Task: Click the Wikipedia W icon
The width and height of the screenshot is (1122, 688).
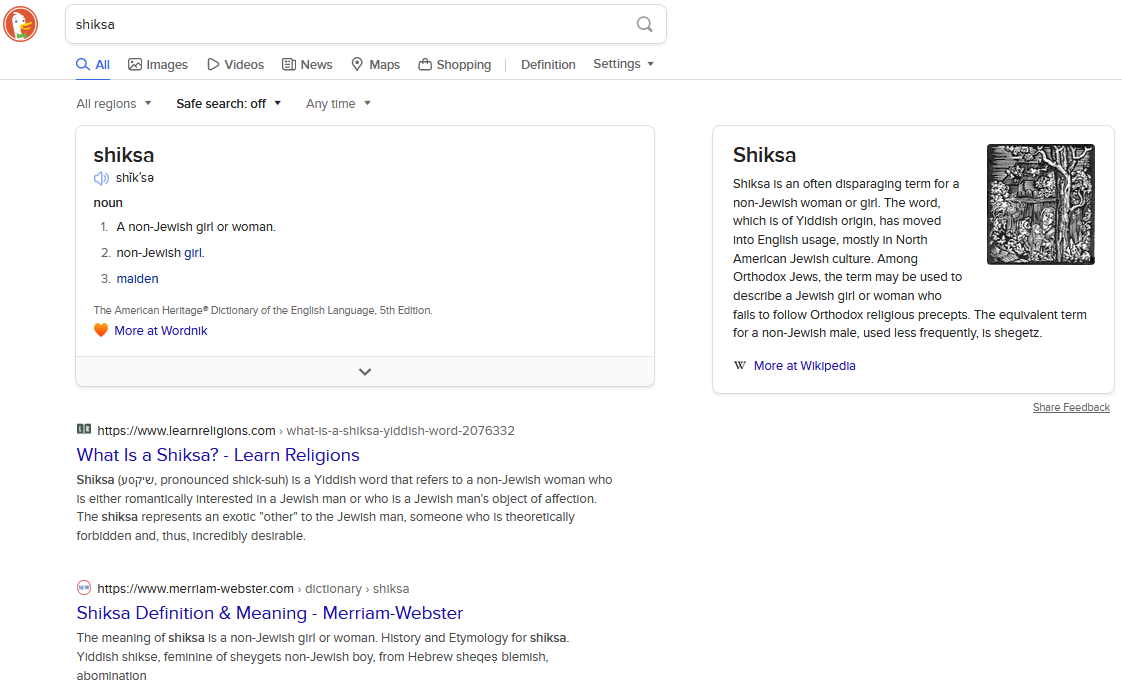Action: pos(740,365)
